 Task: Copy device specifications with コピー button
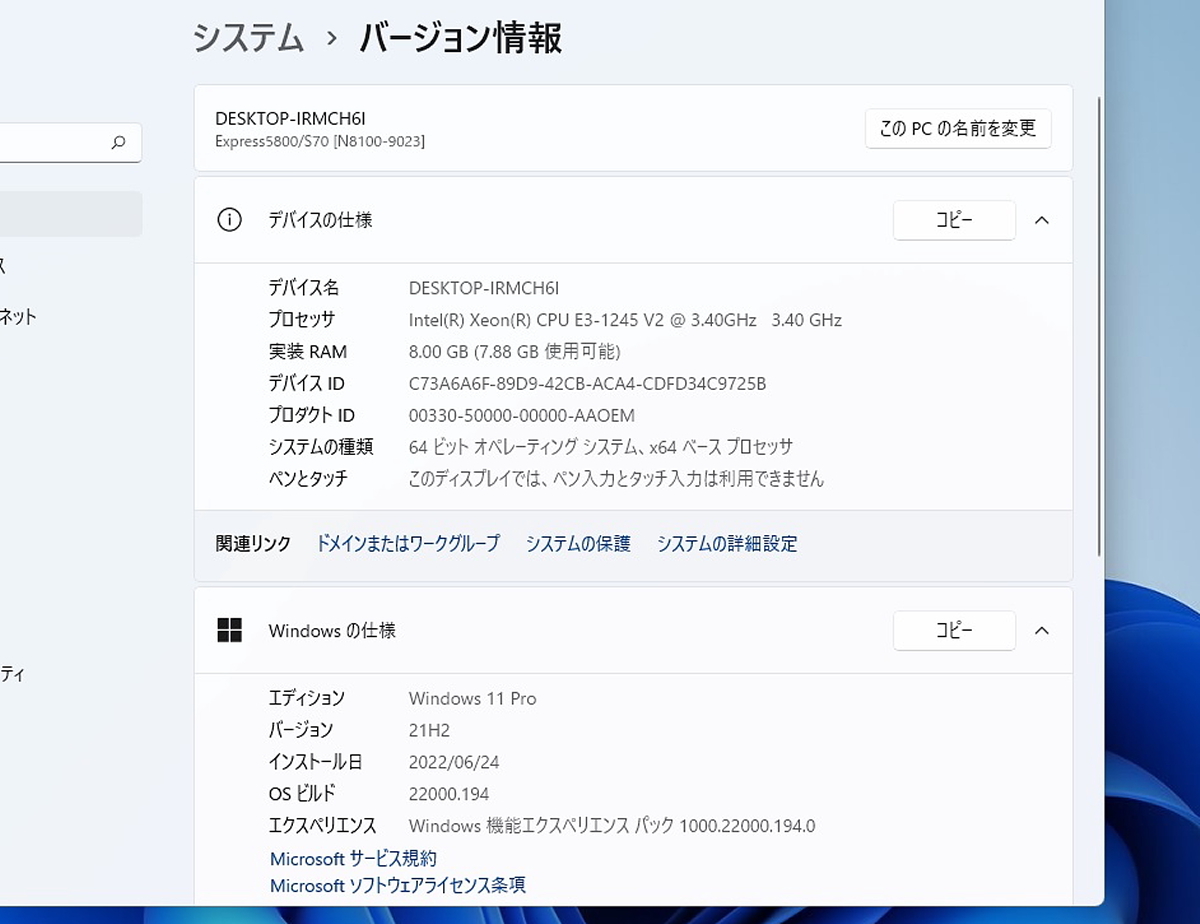click(954, 220)
